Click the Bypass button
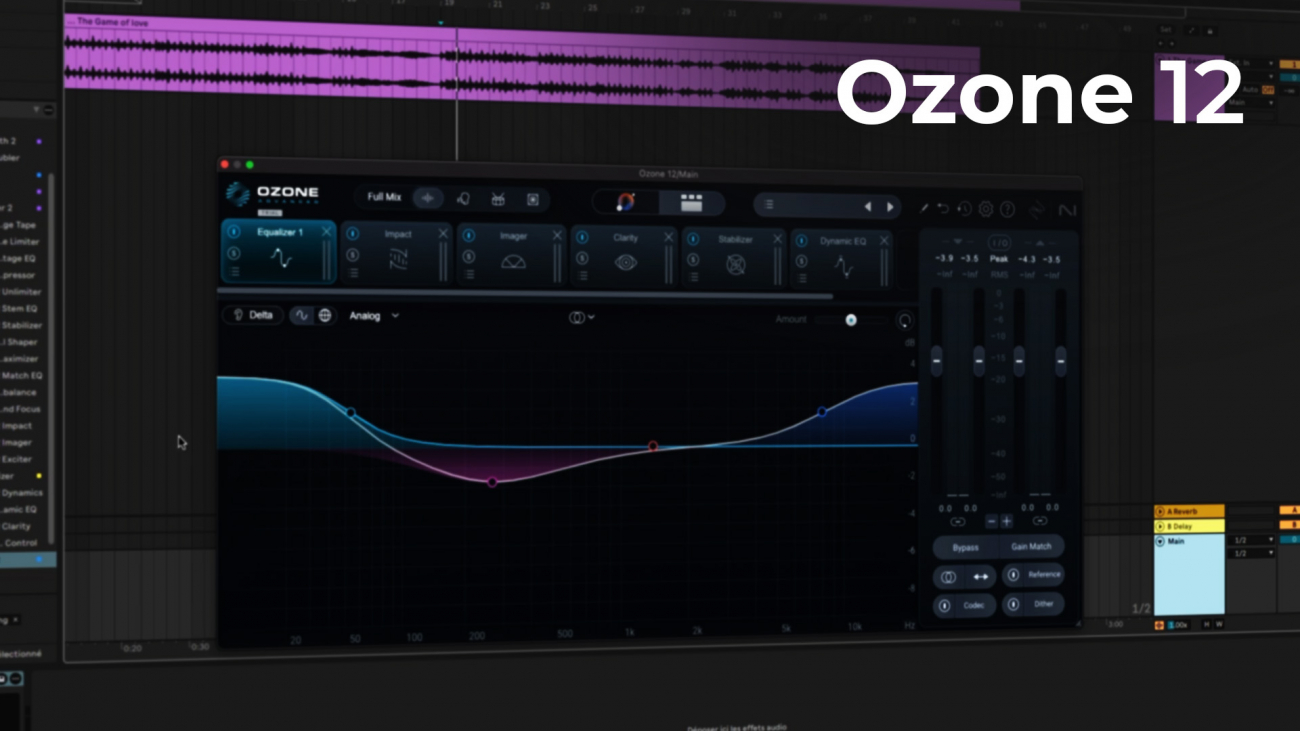The image size is (1300, 731). pyautogui.click(x=965, y=547)
